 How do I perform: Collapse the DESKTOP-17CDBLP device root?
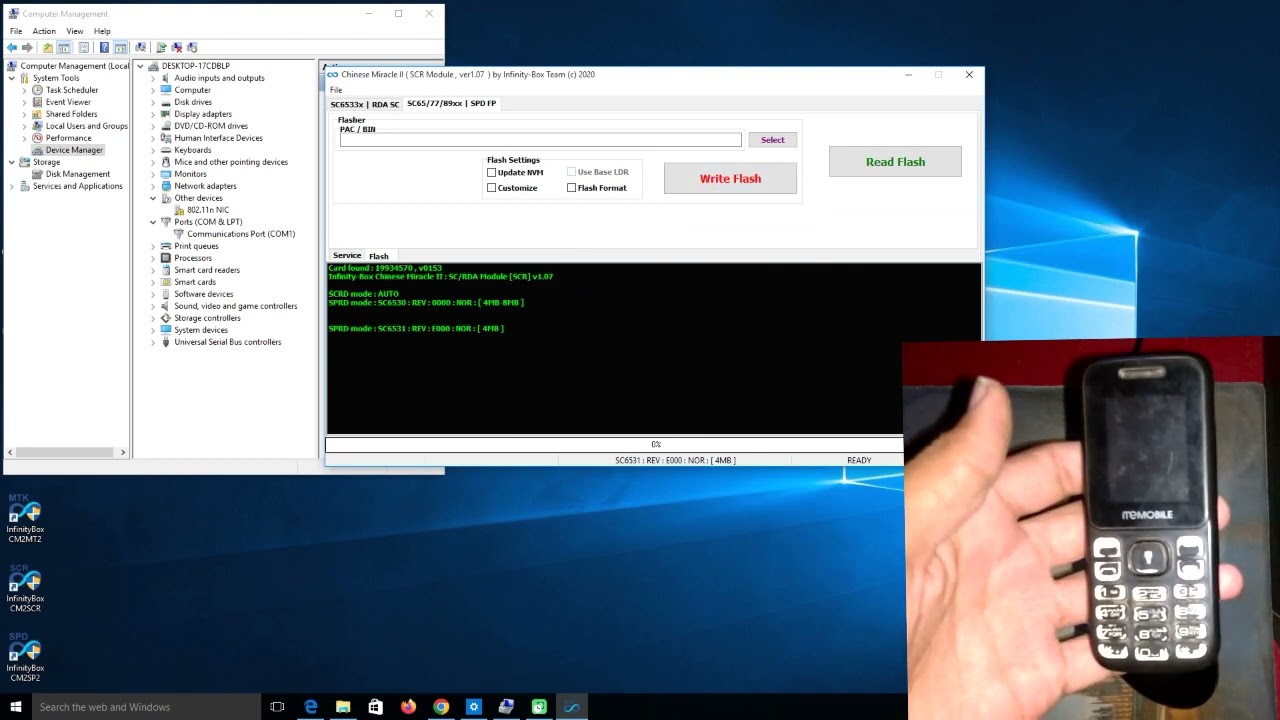click(x=141, y=66)
